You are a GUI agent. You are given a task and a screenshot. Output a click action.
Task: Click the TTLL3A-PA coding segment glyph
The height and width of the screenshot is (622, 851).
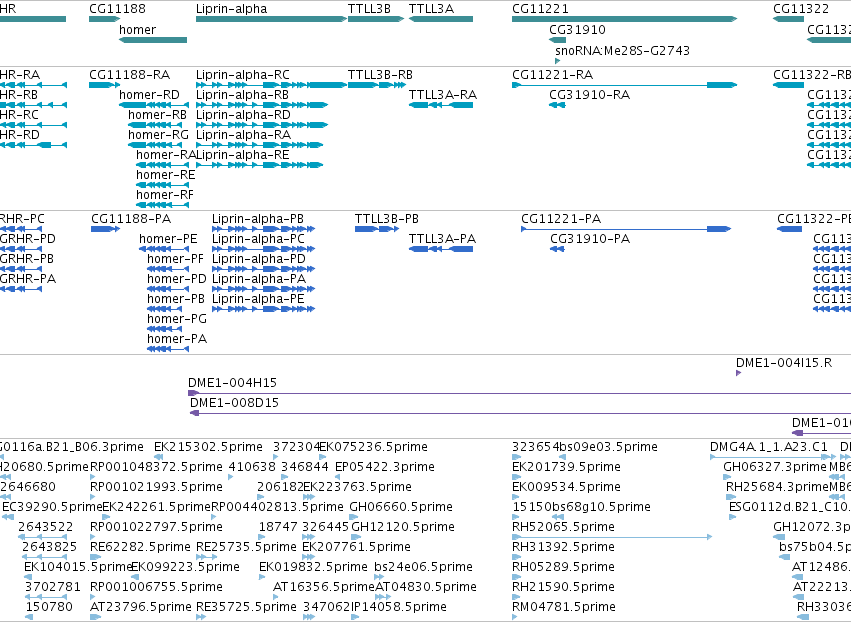point(441,249)
